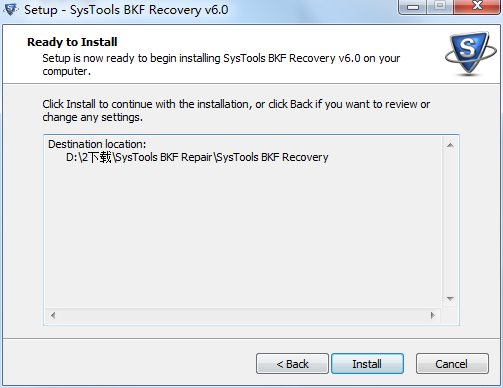
Task: Click the D:\2下载 installation path line
Action: 197,157
